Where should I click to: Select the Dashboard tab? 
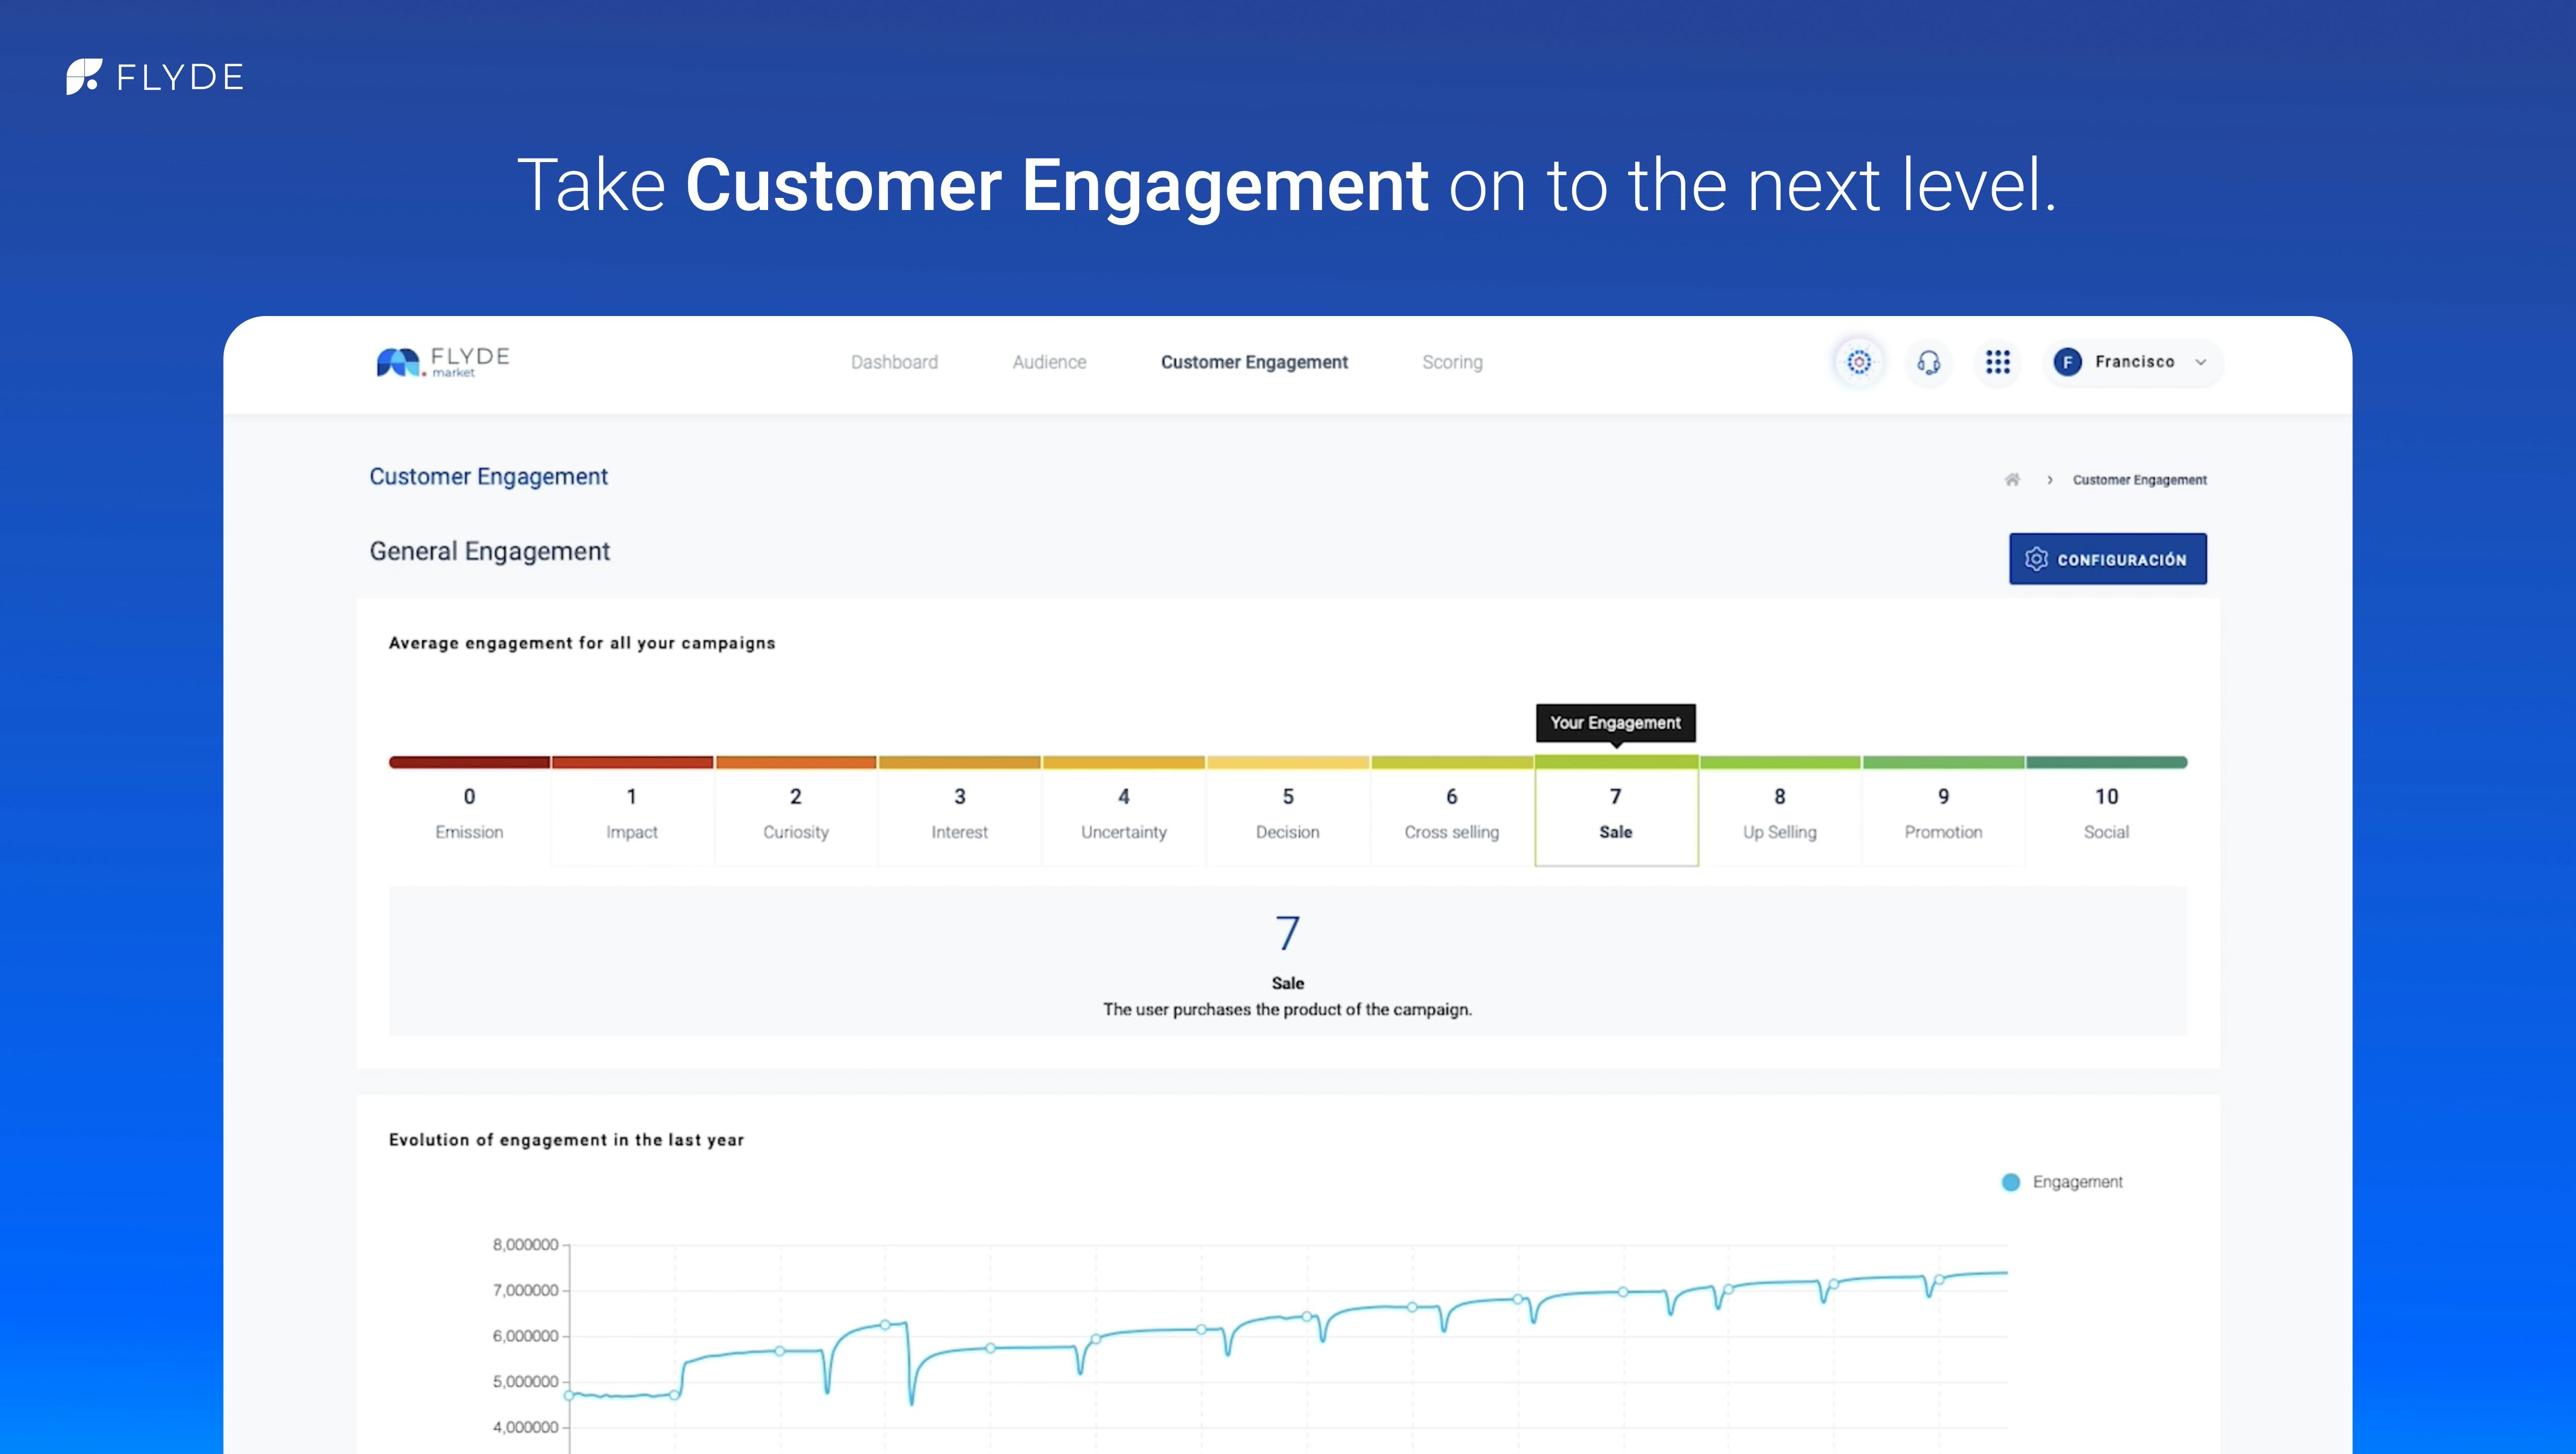pos(895,361)
